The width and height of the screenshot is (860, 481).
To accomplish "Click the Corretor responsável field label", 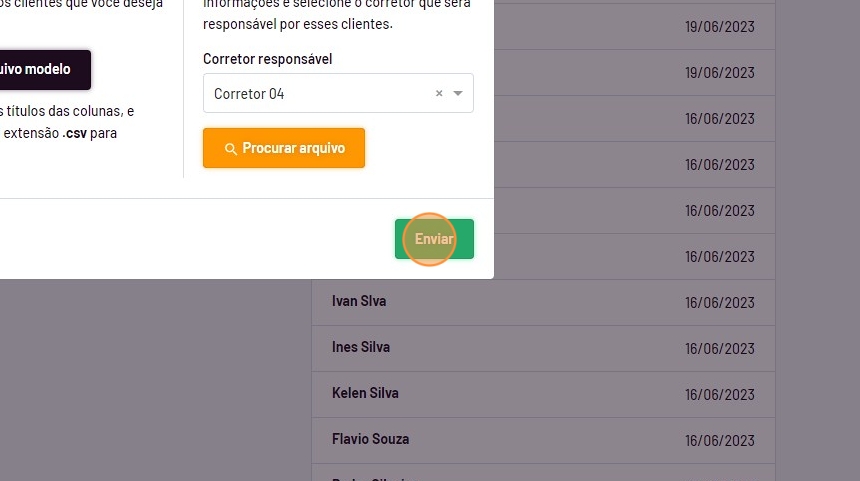I will coord(267,59).
